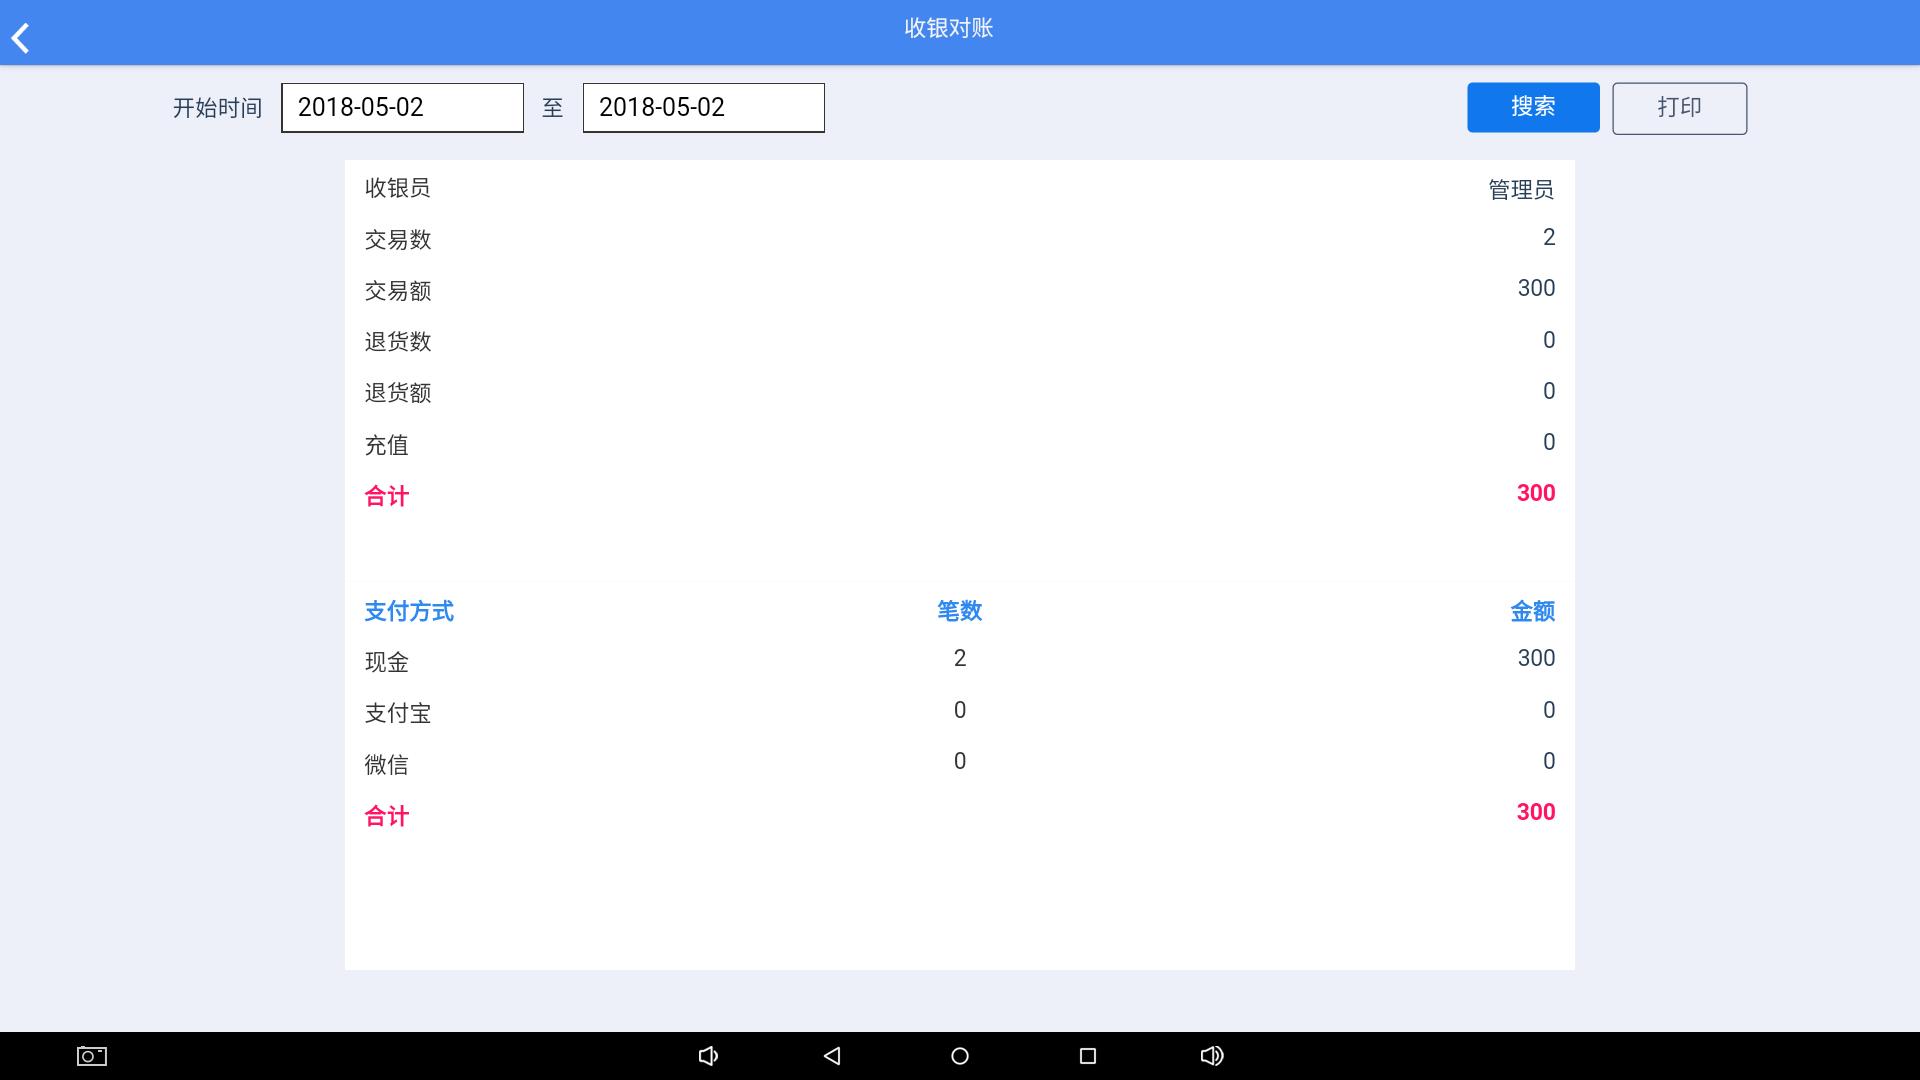Select the 笔数 column header

coord(959,611)
